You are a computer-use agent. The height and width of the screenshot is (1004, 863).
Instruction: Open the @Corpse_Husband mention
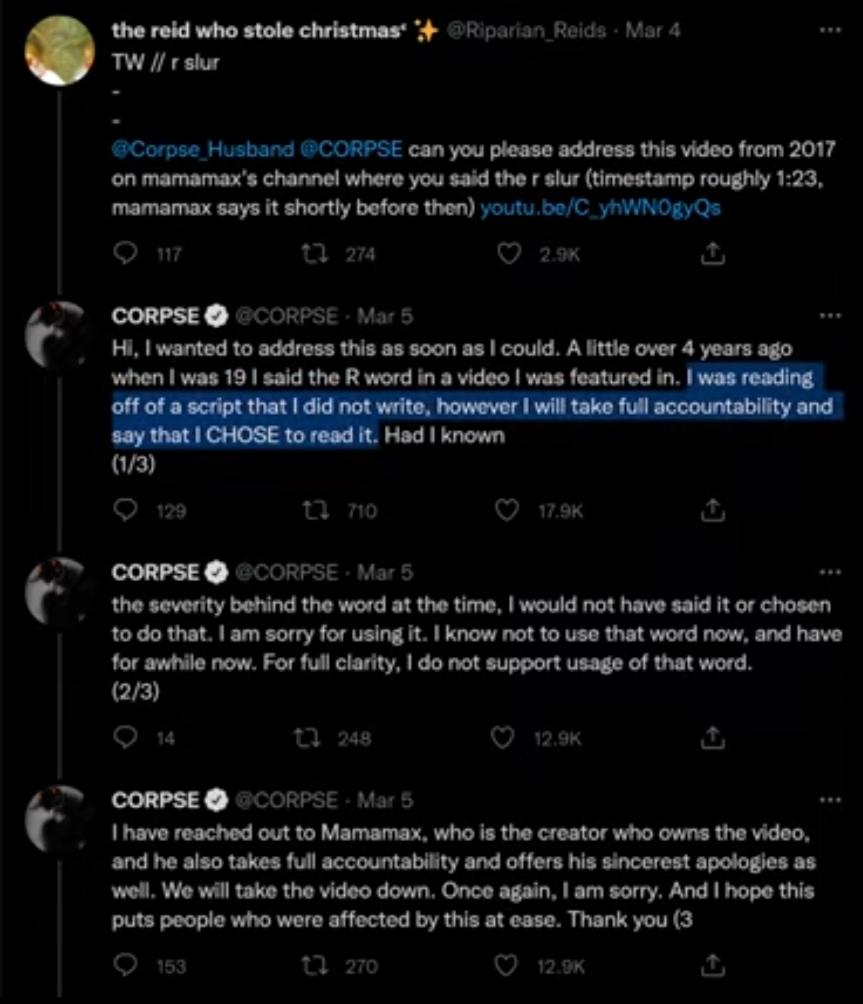[202, 149]
